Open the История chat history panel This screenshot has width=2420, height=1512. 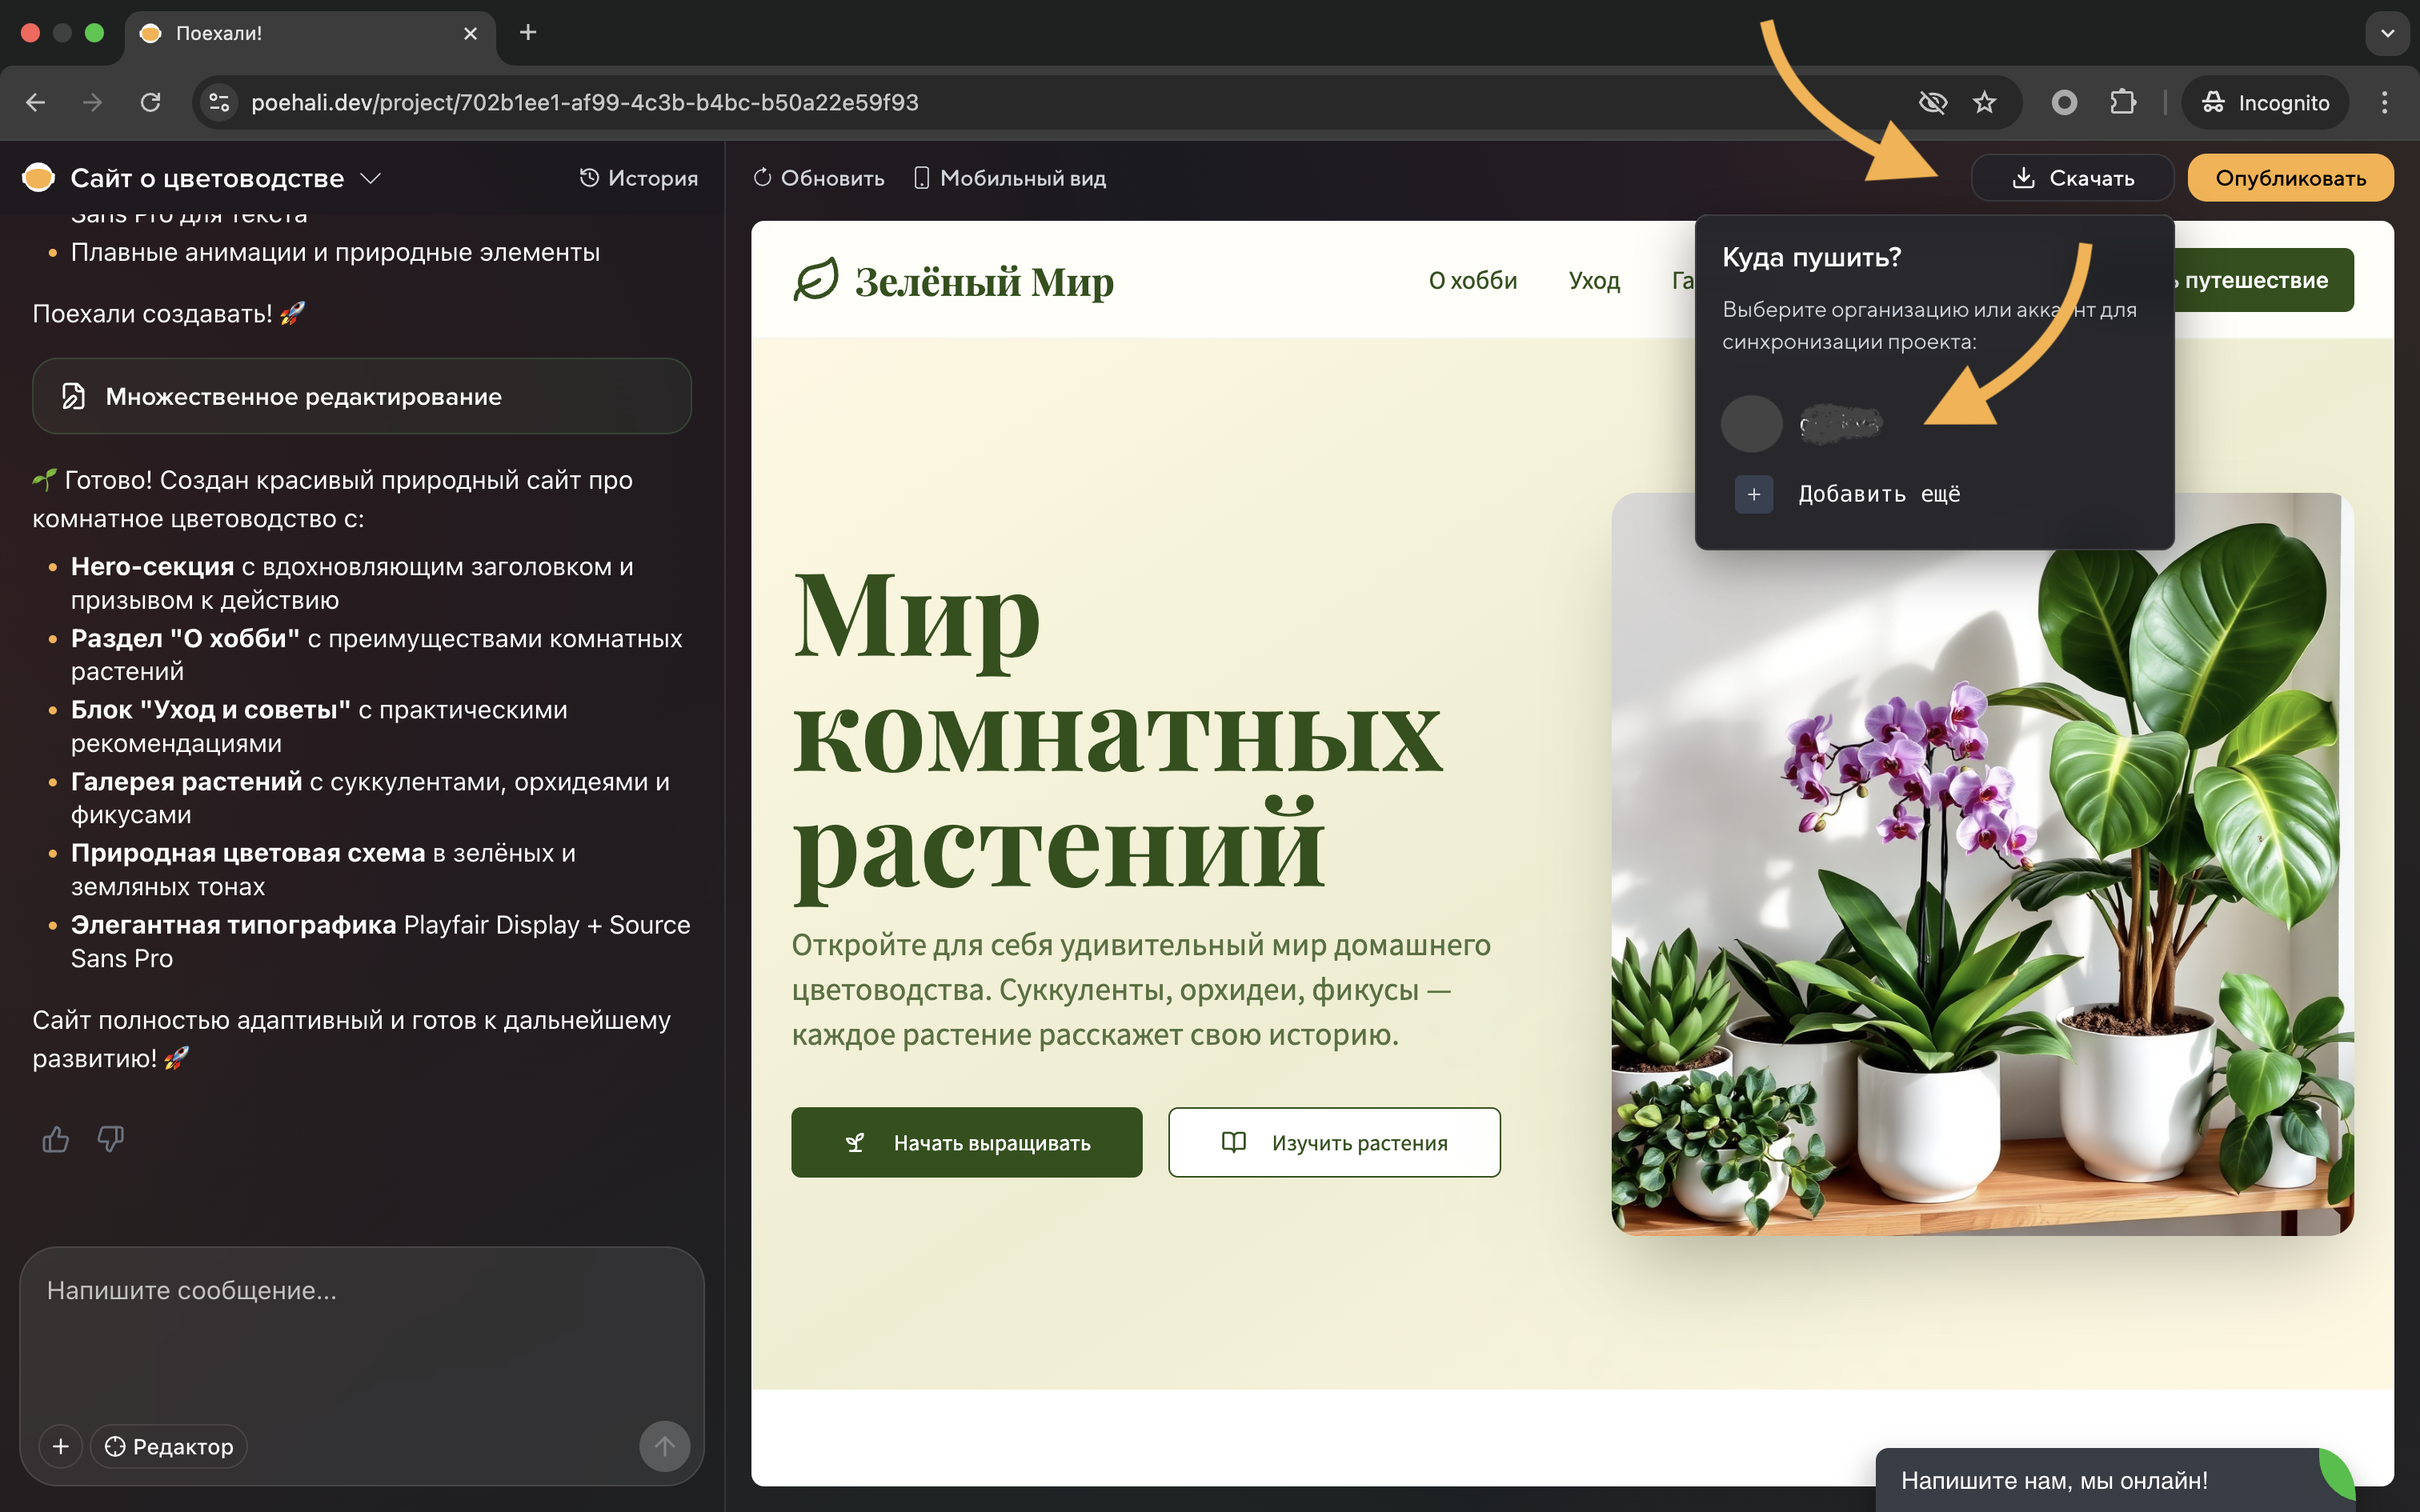(x=638, y=177)
